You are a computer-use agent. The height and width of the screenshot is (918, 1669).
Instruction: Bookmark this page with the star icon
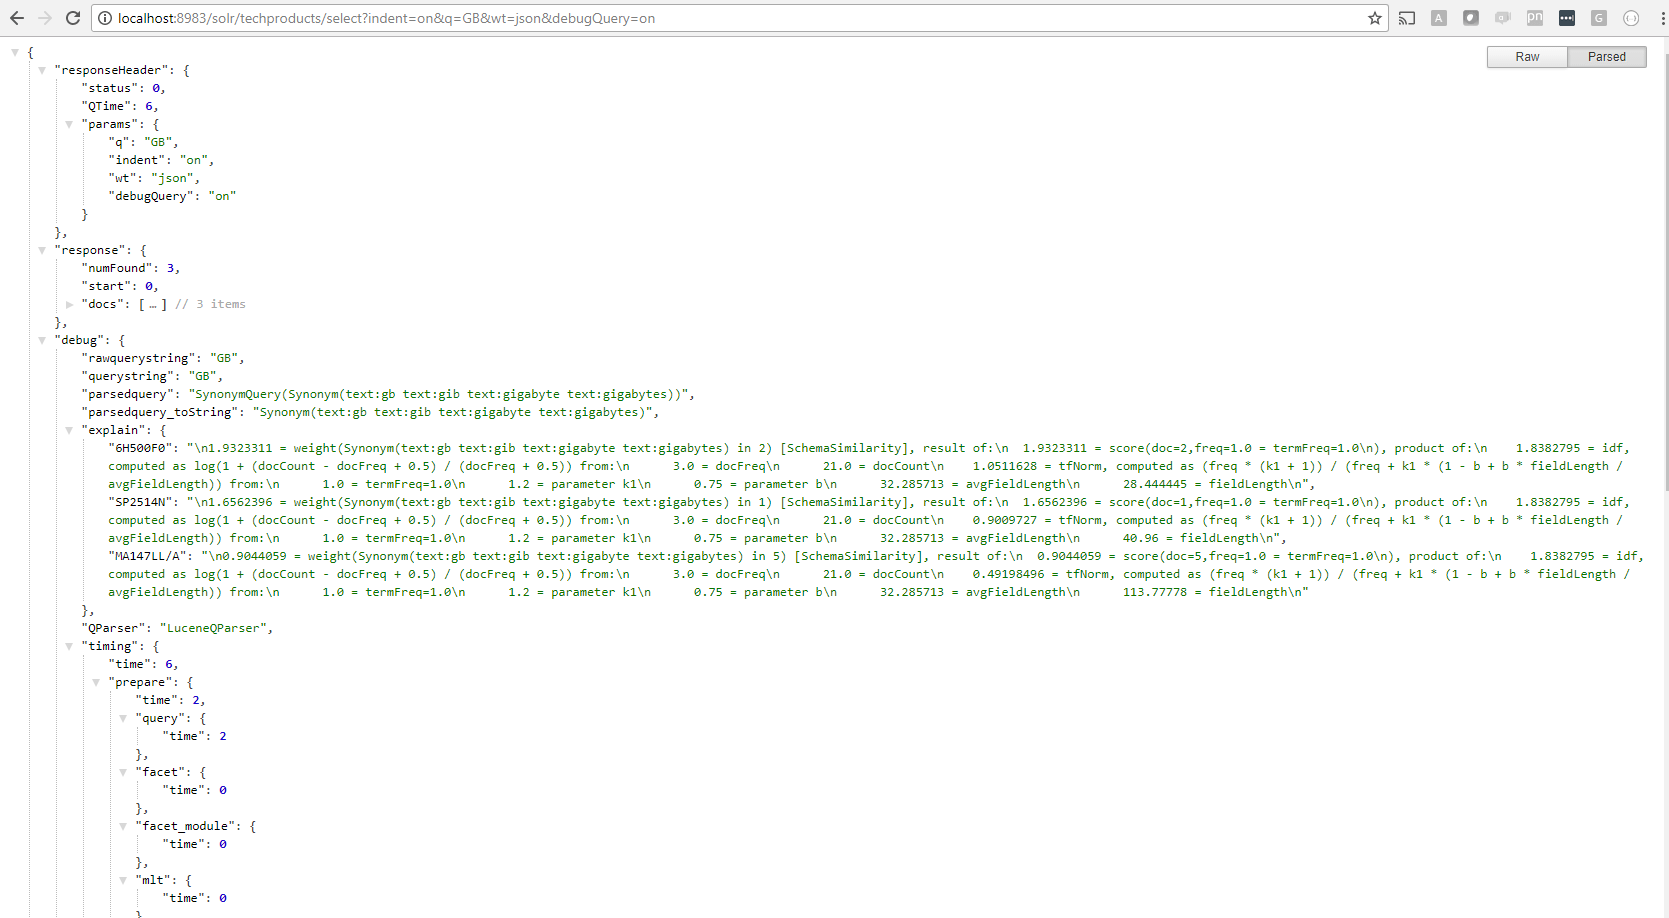coord(1375,18)
